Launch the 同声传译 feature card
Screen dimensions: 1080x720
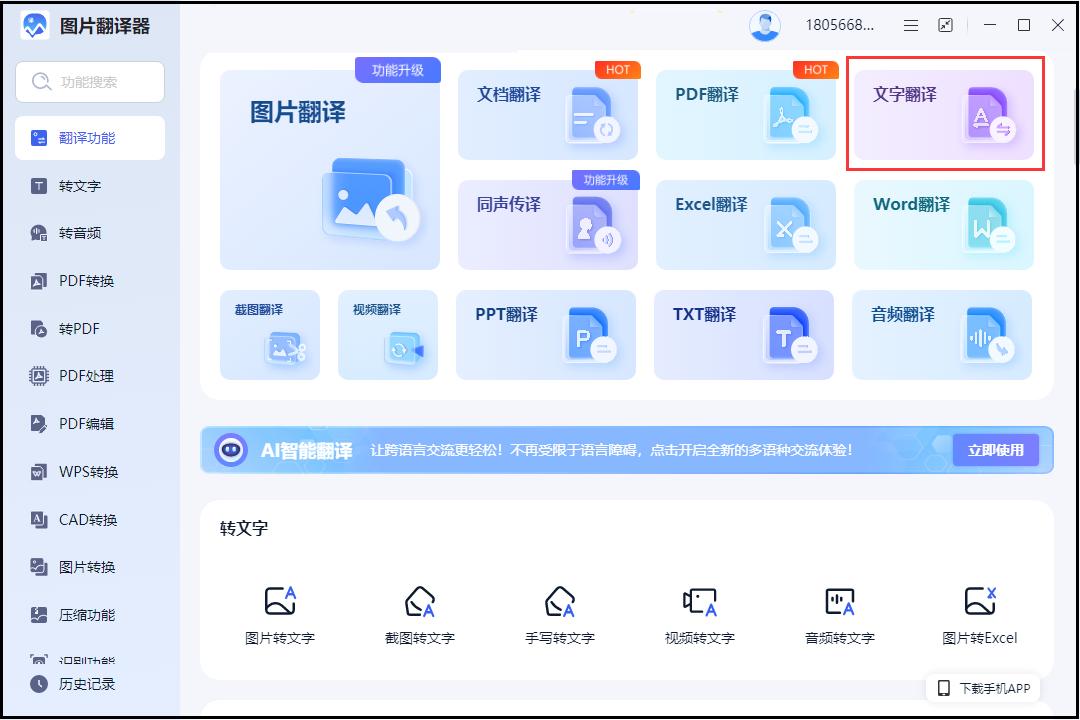(x=547, y=224)
